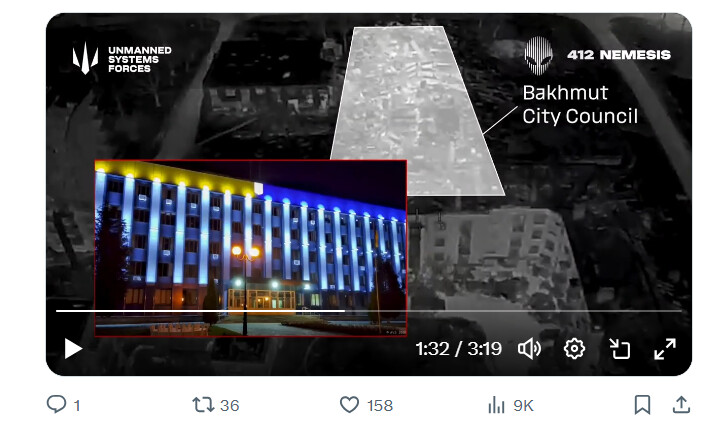Click the 412 Nemesis emblem
The image size is (711, 423).
[x=538, y=56]
